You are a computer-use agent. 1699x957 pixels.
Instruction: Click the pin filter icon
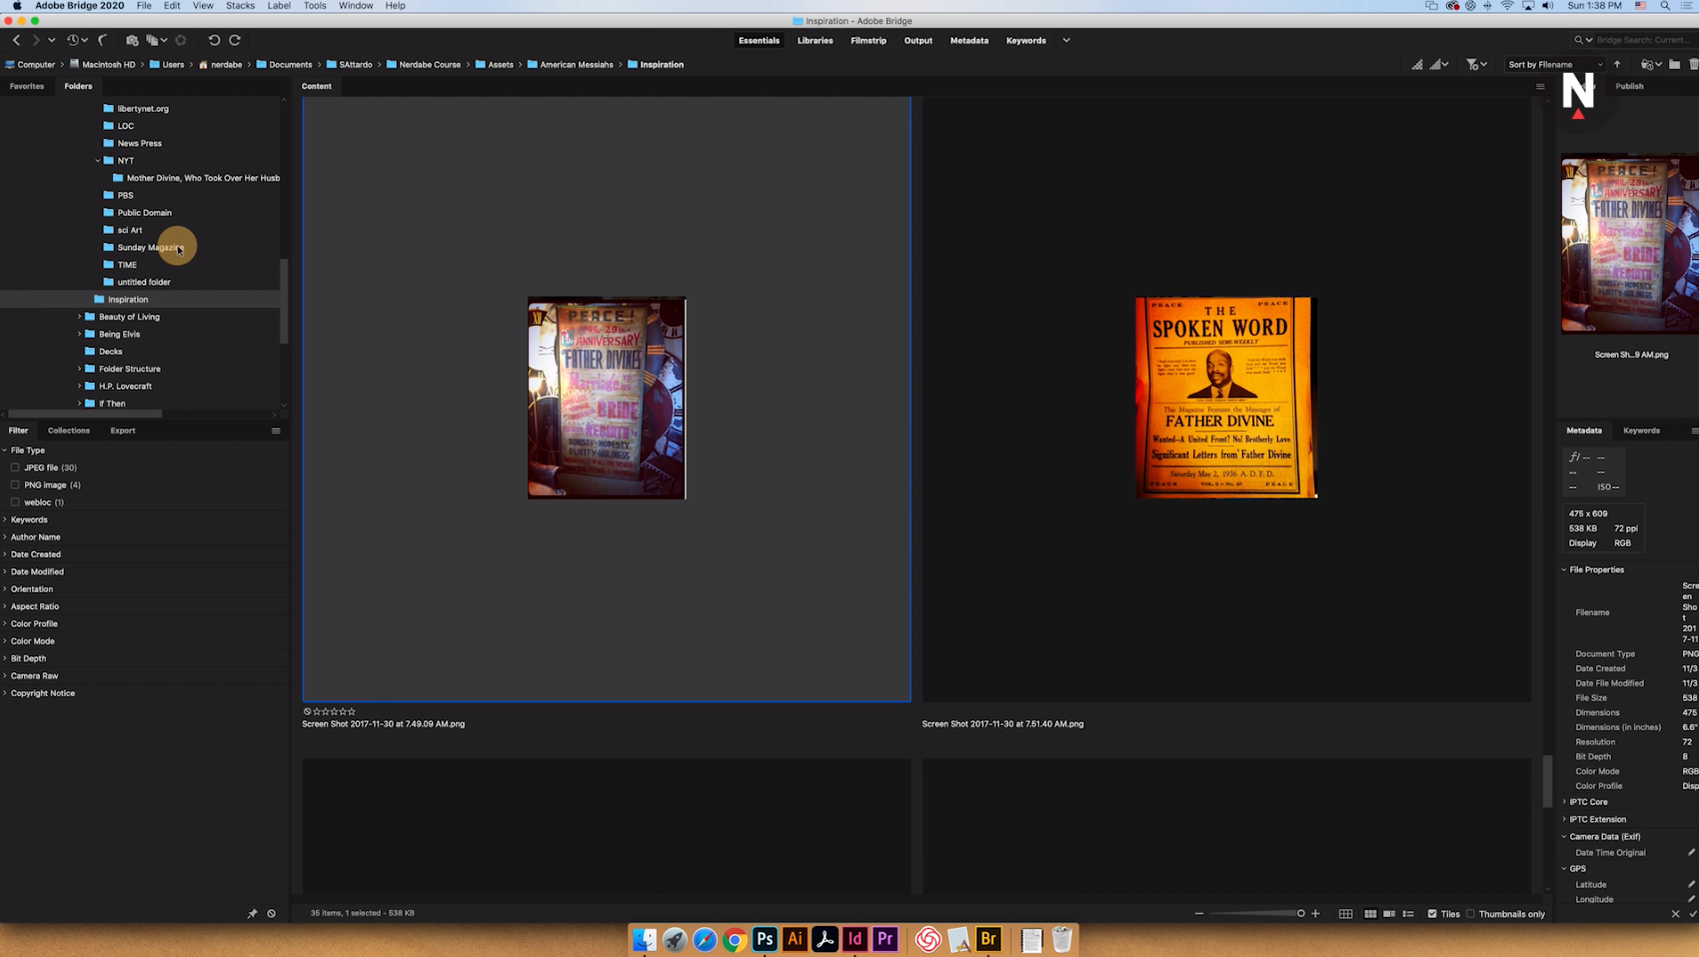pos(252,914)
